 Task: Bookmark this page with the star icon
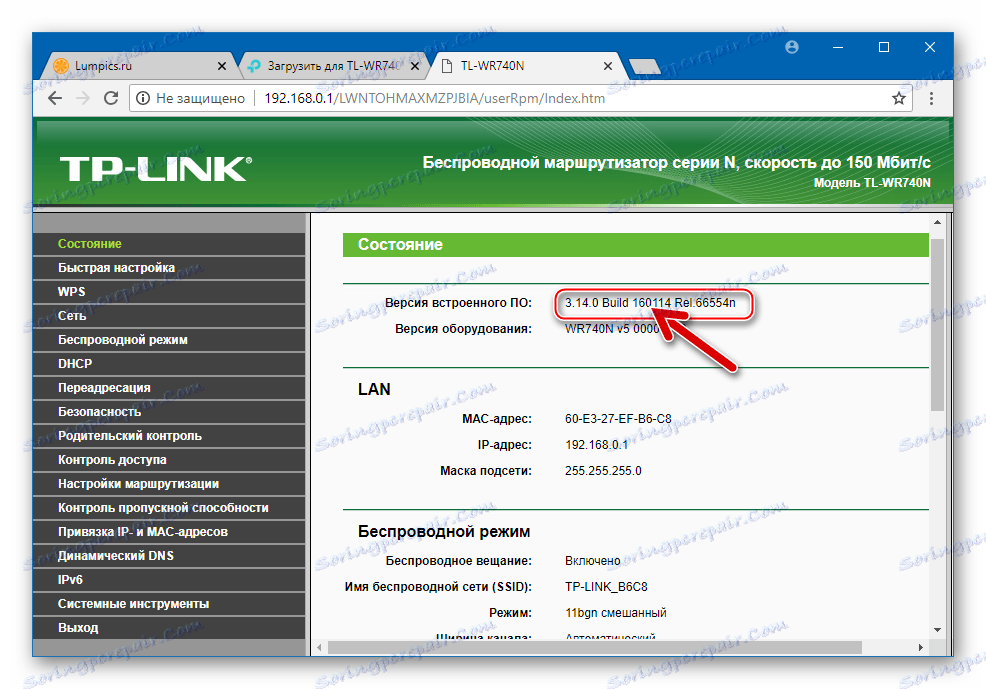pos(899,98)
